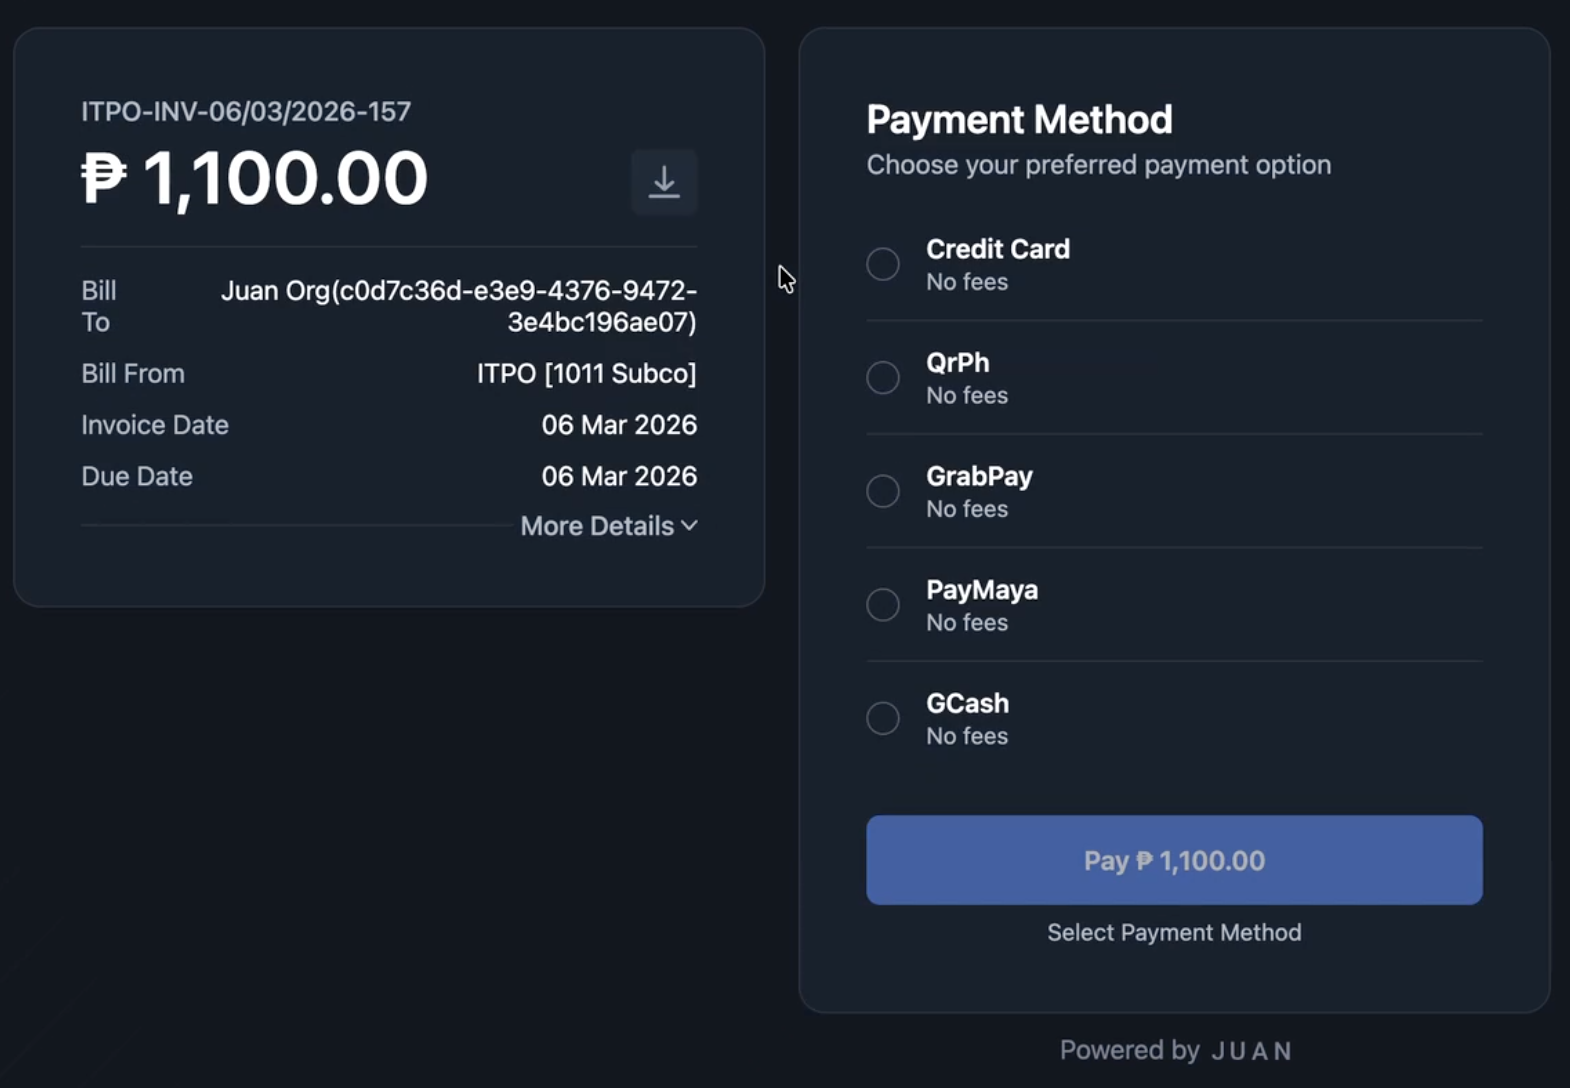Click the Due Date value
The height and width of the screenshot is (1088, 1570).
coord(619,476)
